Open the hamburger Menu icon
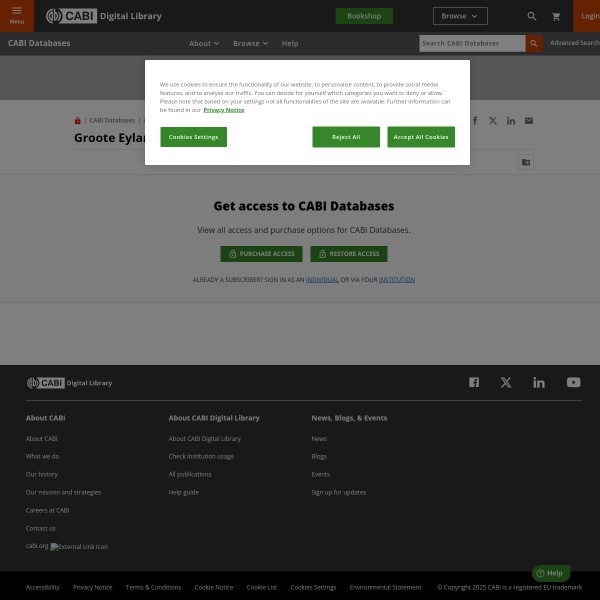The image size is (600, 600). click(17, 14)
